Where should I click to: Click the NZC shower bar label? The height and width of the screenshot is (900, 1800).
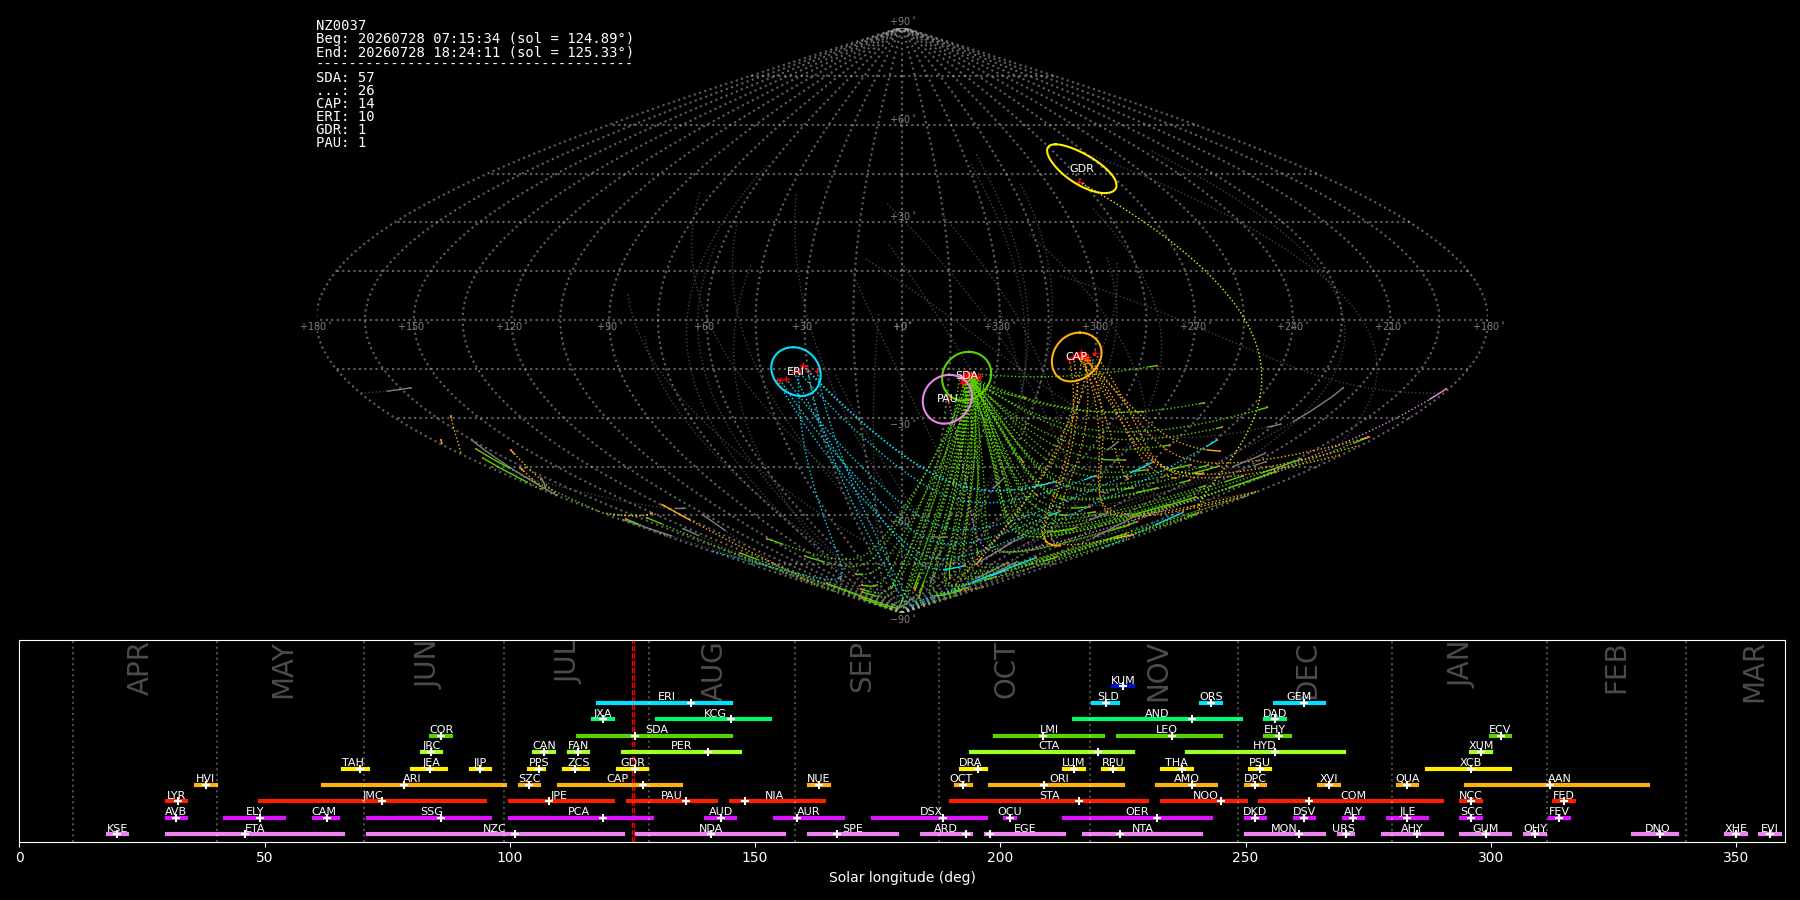coord(495,829)
